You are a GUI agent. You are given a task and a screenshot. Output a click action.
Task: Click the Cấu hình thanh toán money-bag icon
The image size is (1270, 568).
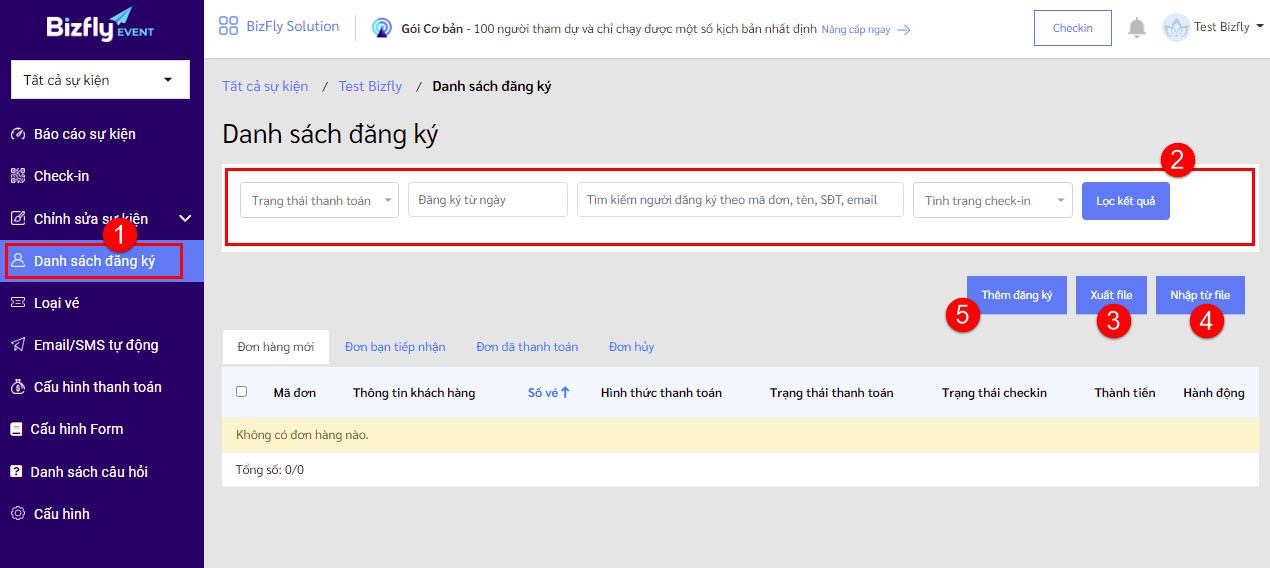[17, 387]
